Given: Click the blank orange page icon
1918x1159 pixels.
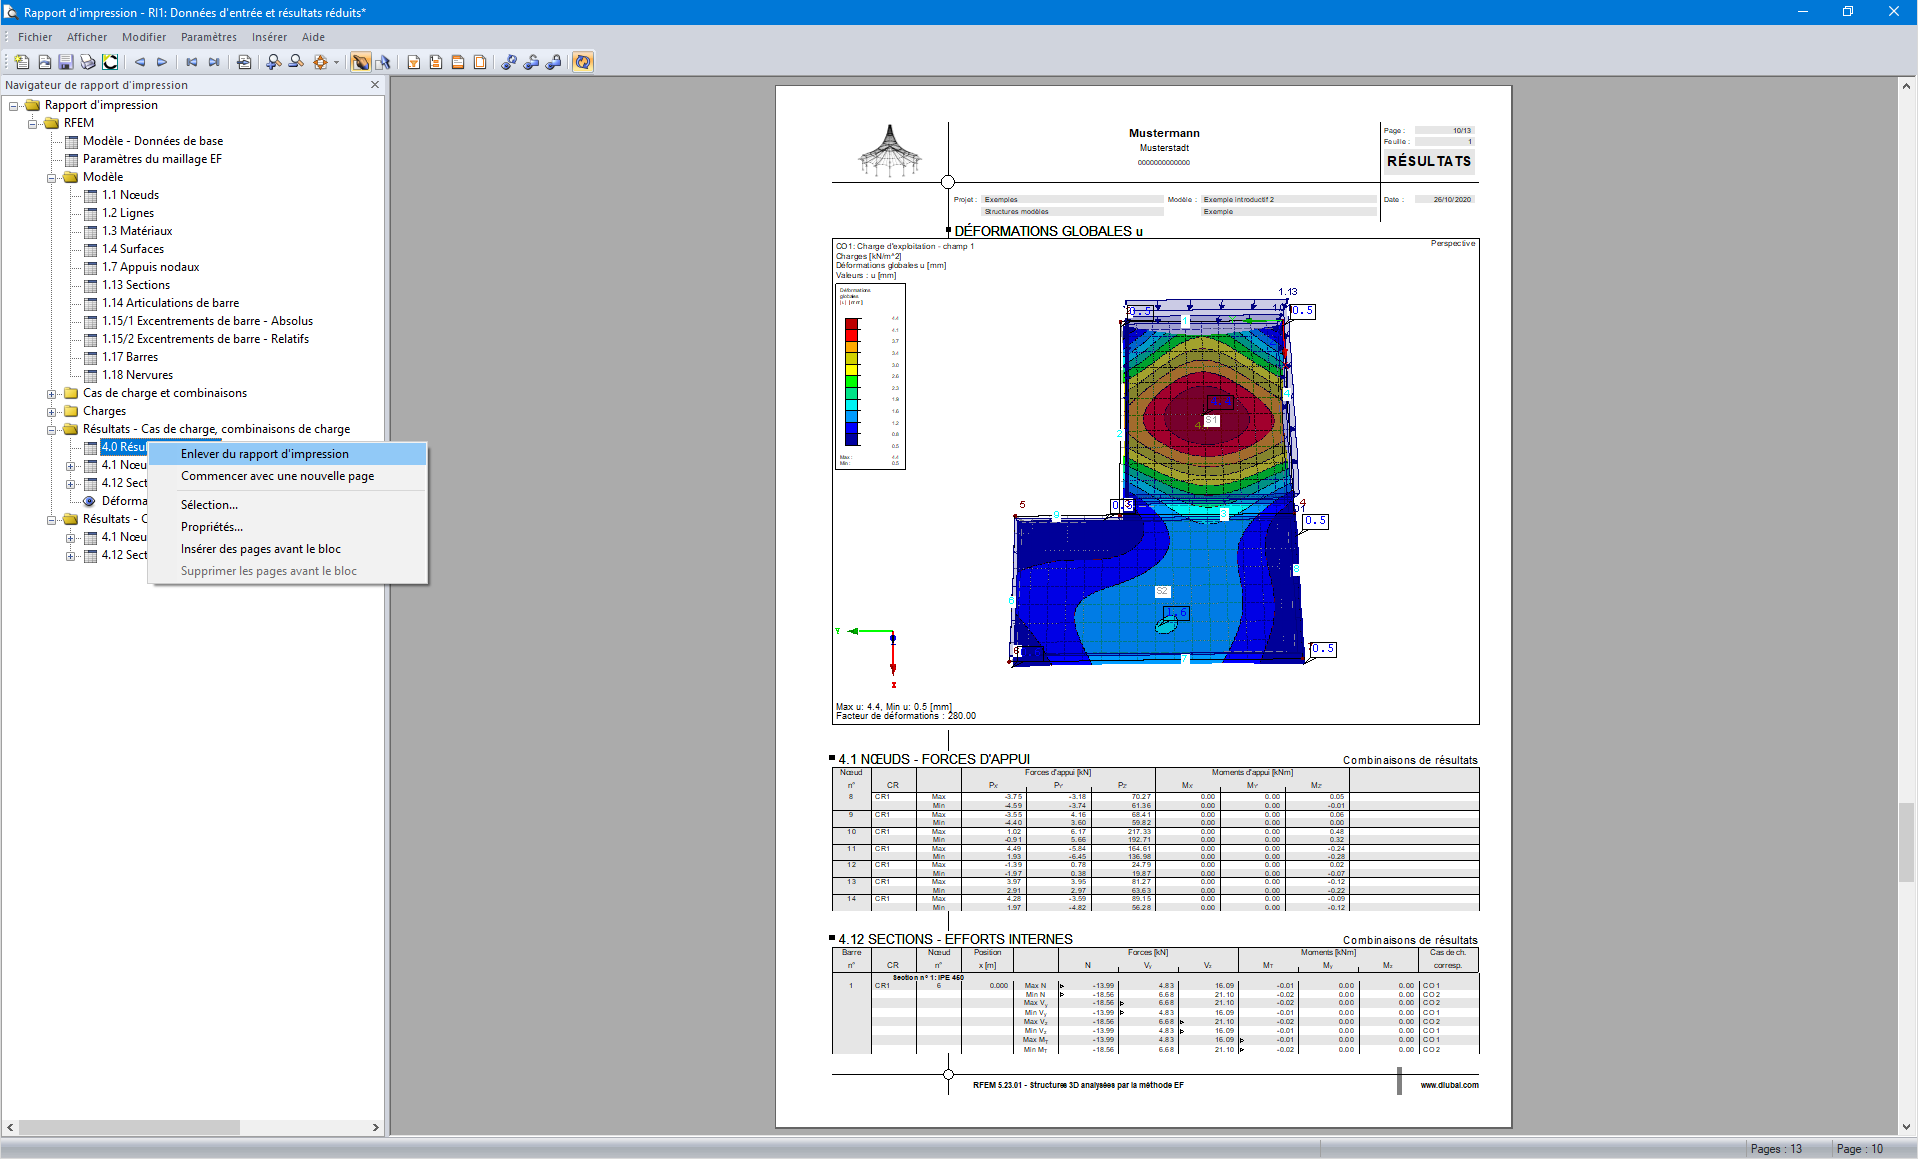Looking at the screenshot, I should [x=480, y=62].
